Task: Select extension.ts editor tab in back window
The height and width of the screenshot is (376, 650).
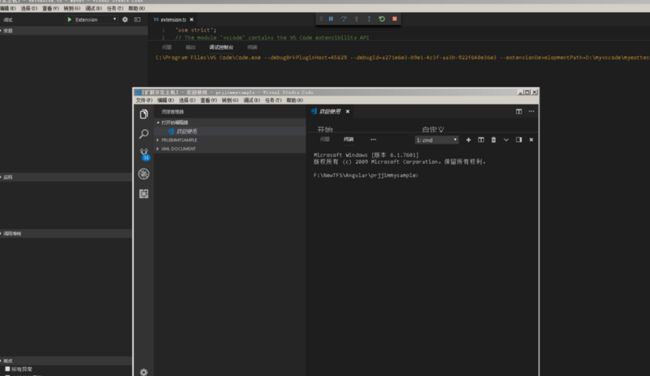Action: coord(173,19)
